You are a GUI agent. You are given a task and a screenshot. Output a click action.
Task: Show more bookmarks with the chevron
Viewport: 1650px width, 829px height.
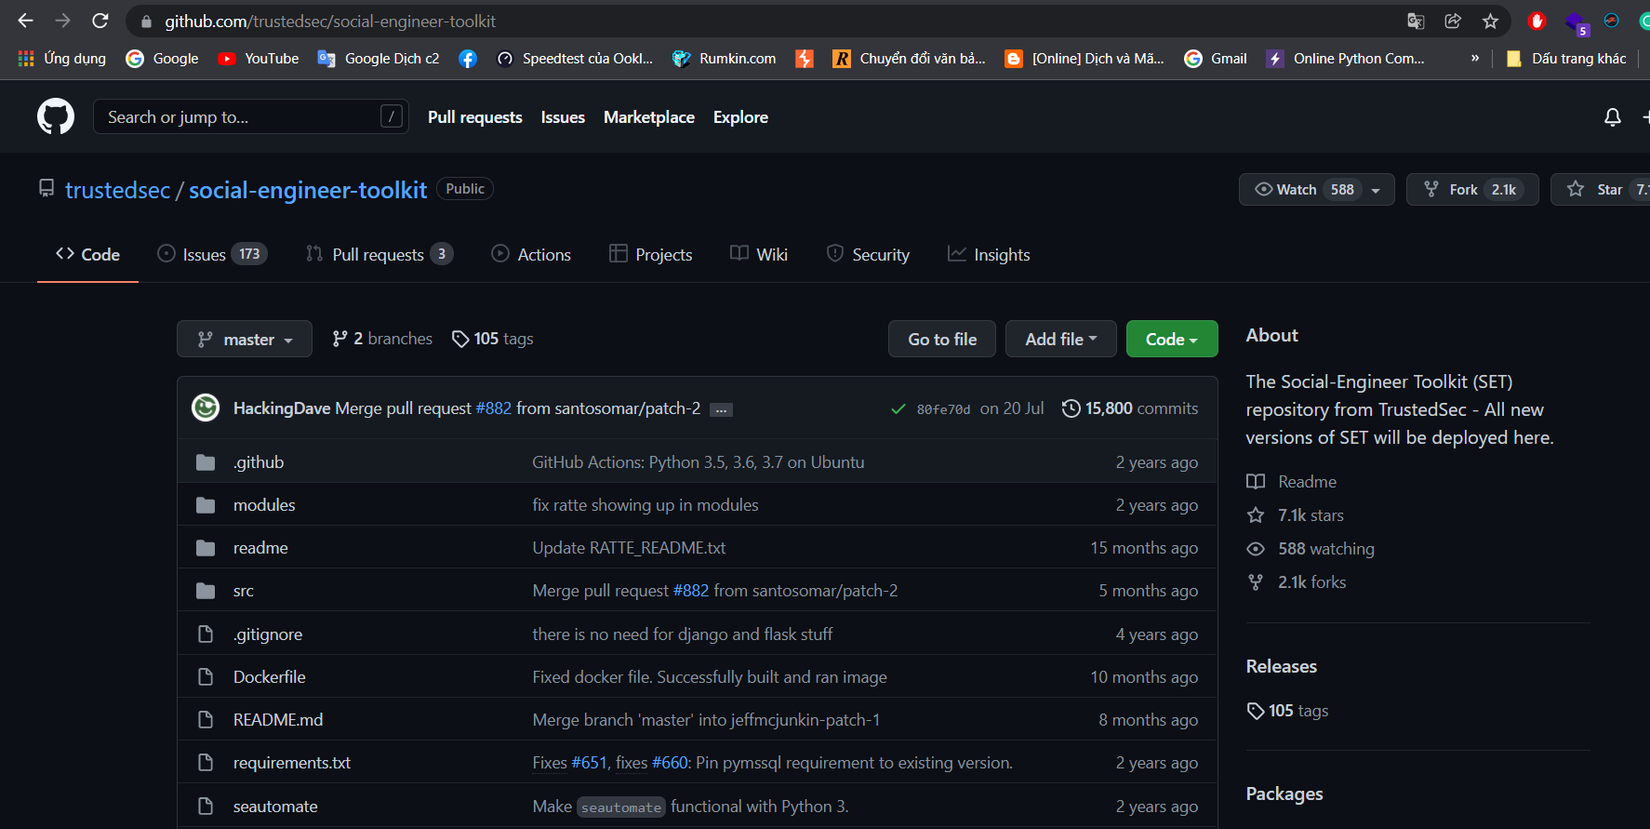(x=1475, y=58)
